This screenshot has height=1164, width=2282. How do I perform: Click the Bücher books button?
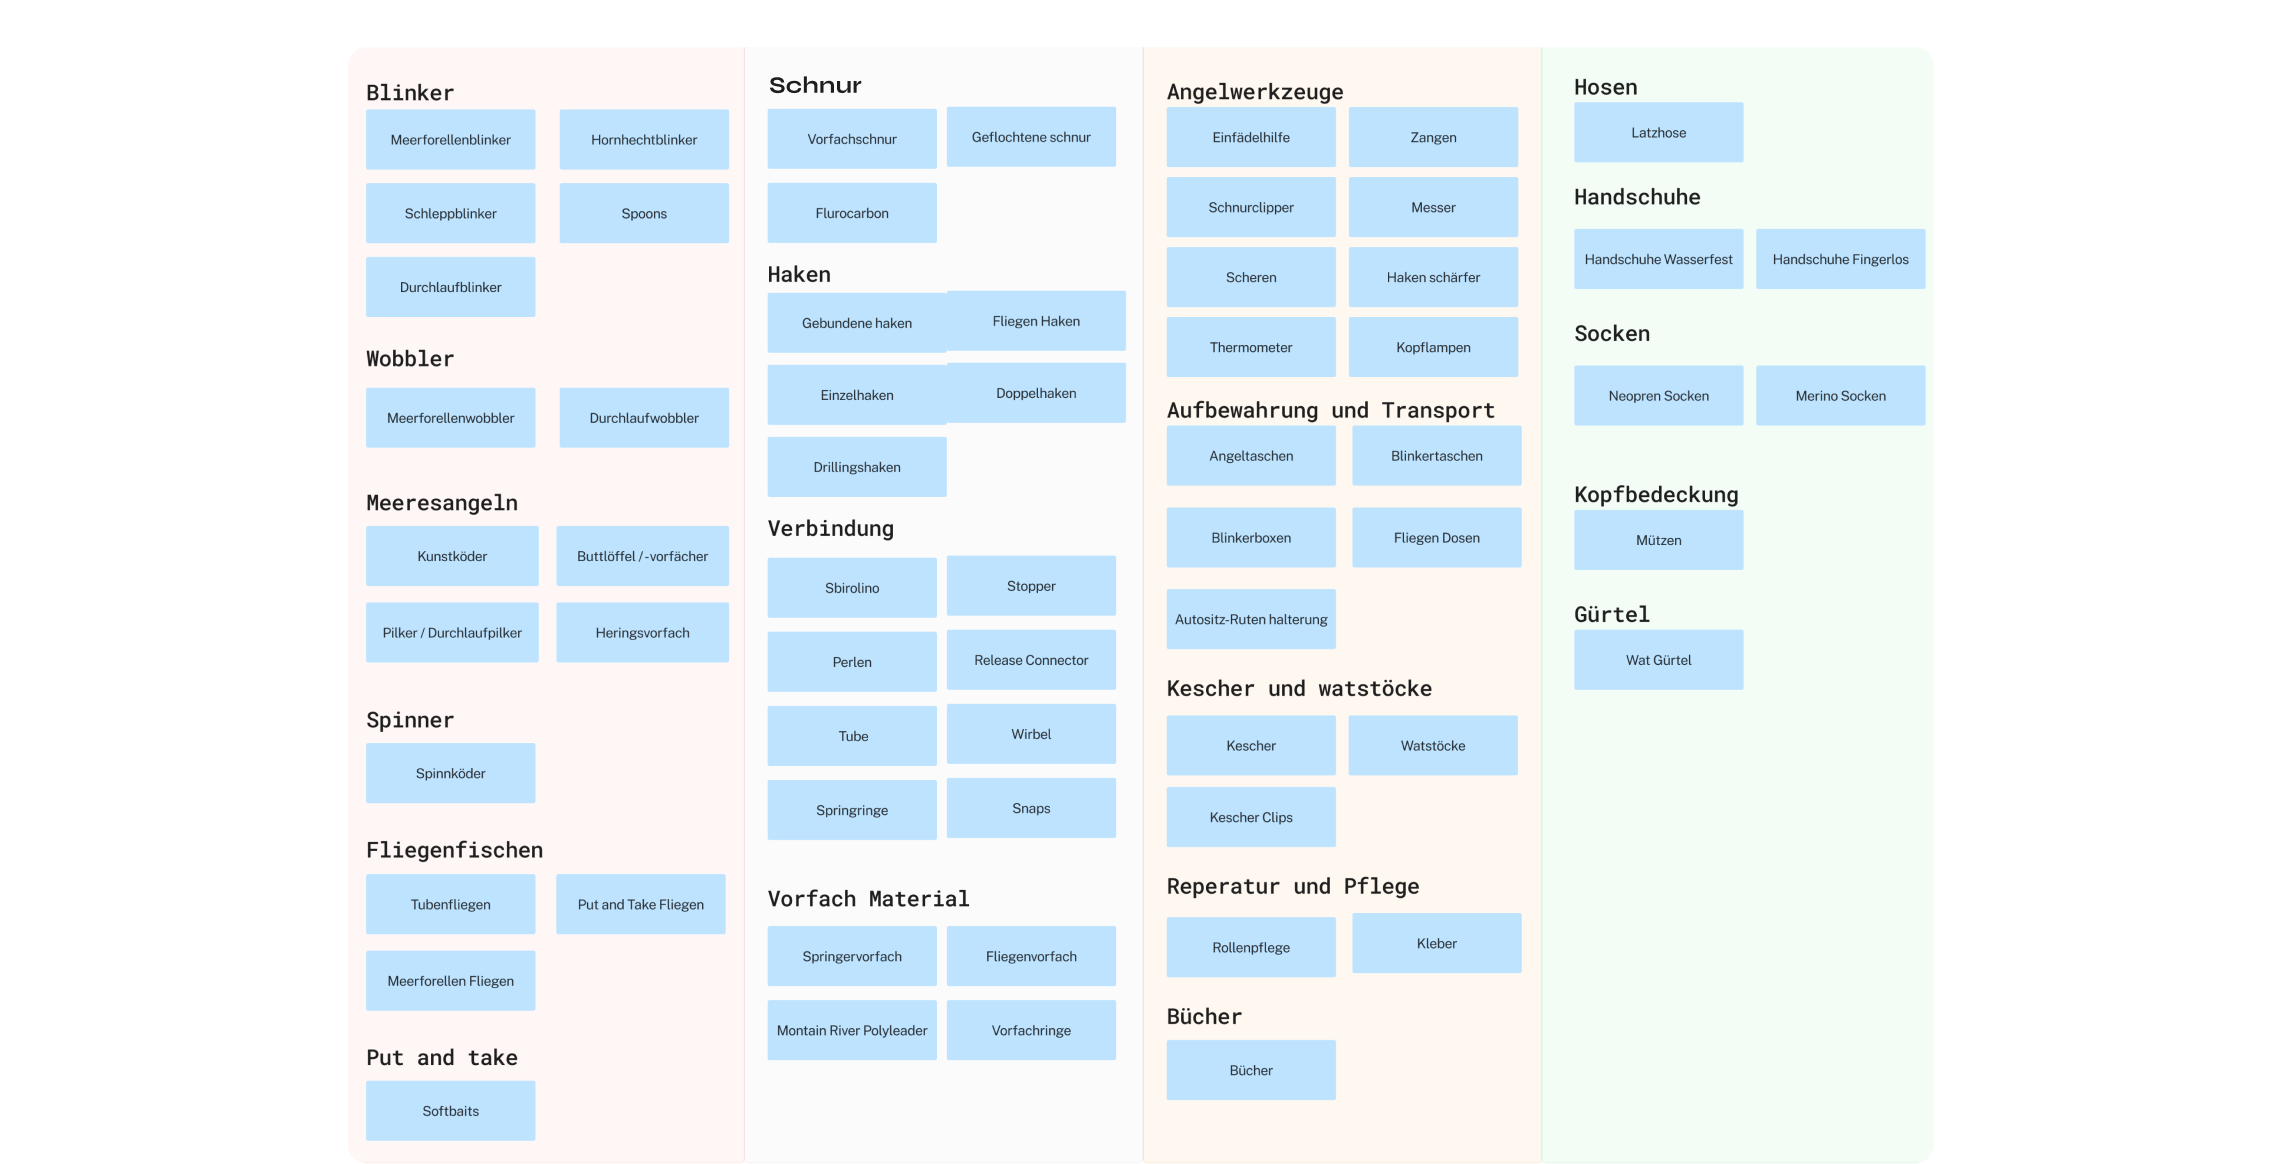[x=1250, y=1069]
